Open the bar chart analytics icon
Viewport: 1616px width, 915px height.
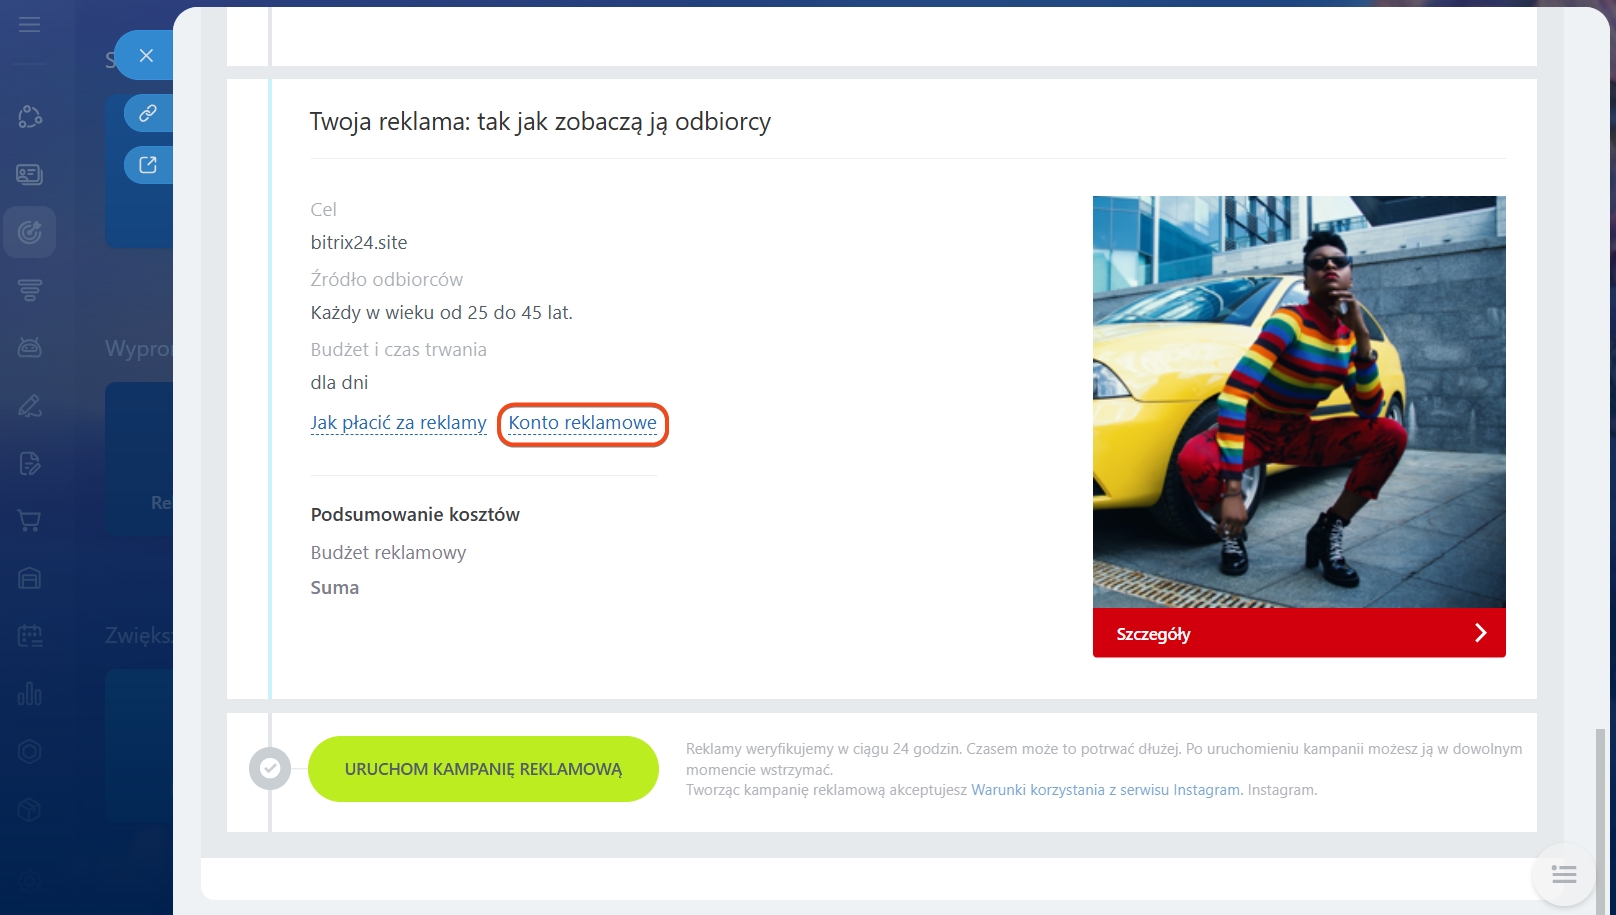tap(30, 693)
